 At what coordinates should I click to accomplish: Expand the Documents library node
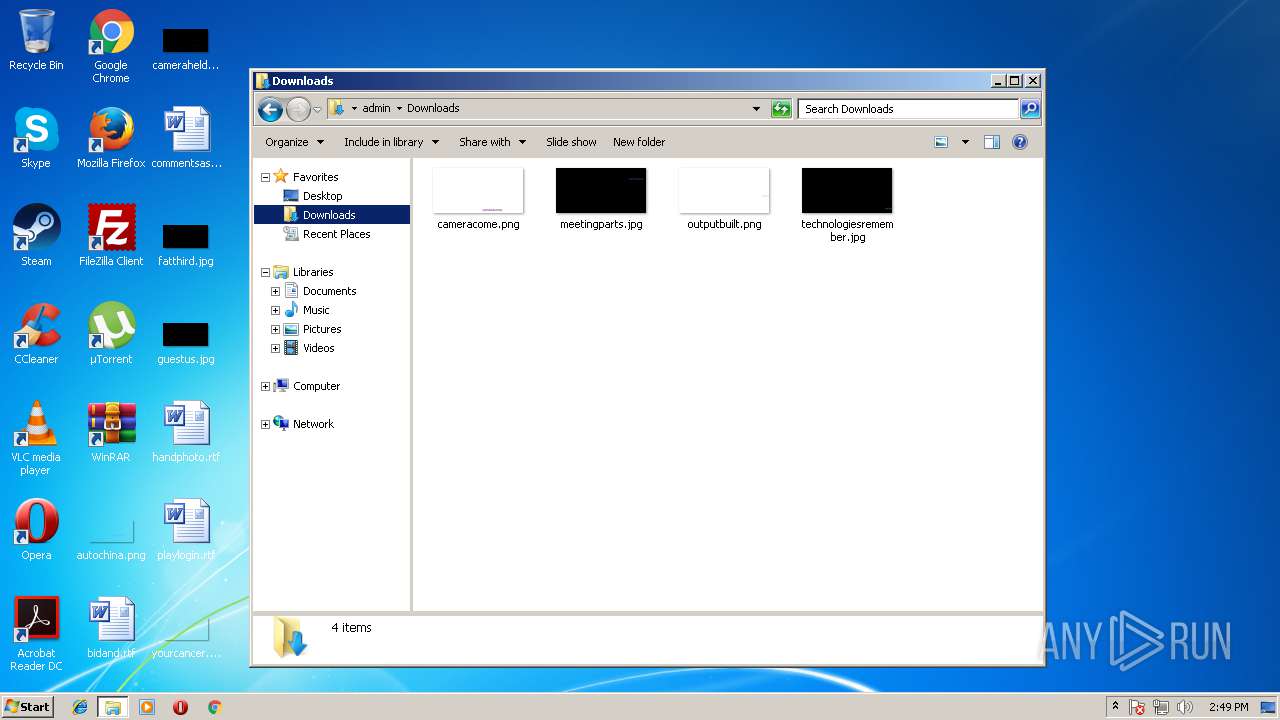pos(275,291)
